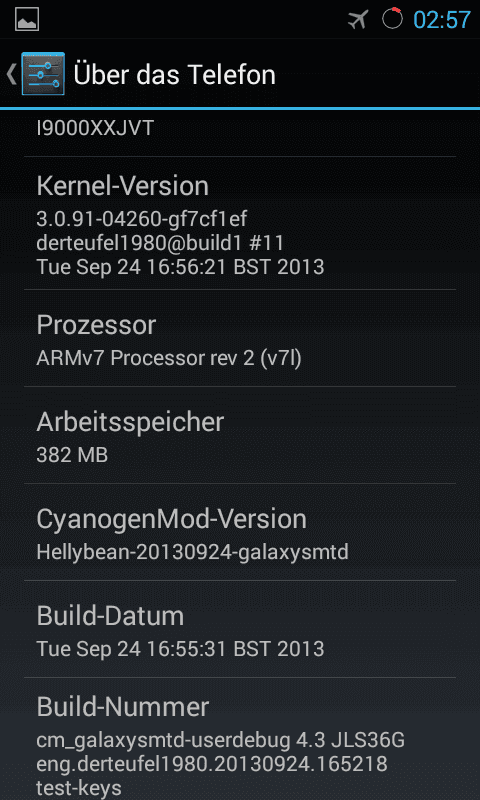Tap the derteufel1980@build1 #11 kernel line
The height and width of the screenshot is (800, 480).
(x=160, y=243)
